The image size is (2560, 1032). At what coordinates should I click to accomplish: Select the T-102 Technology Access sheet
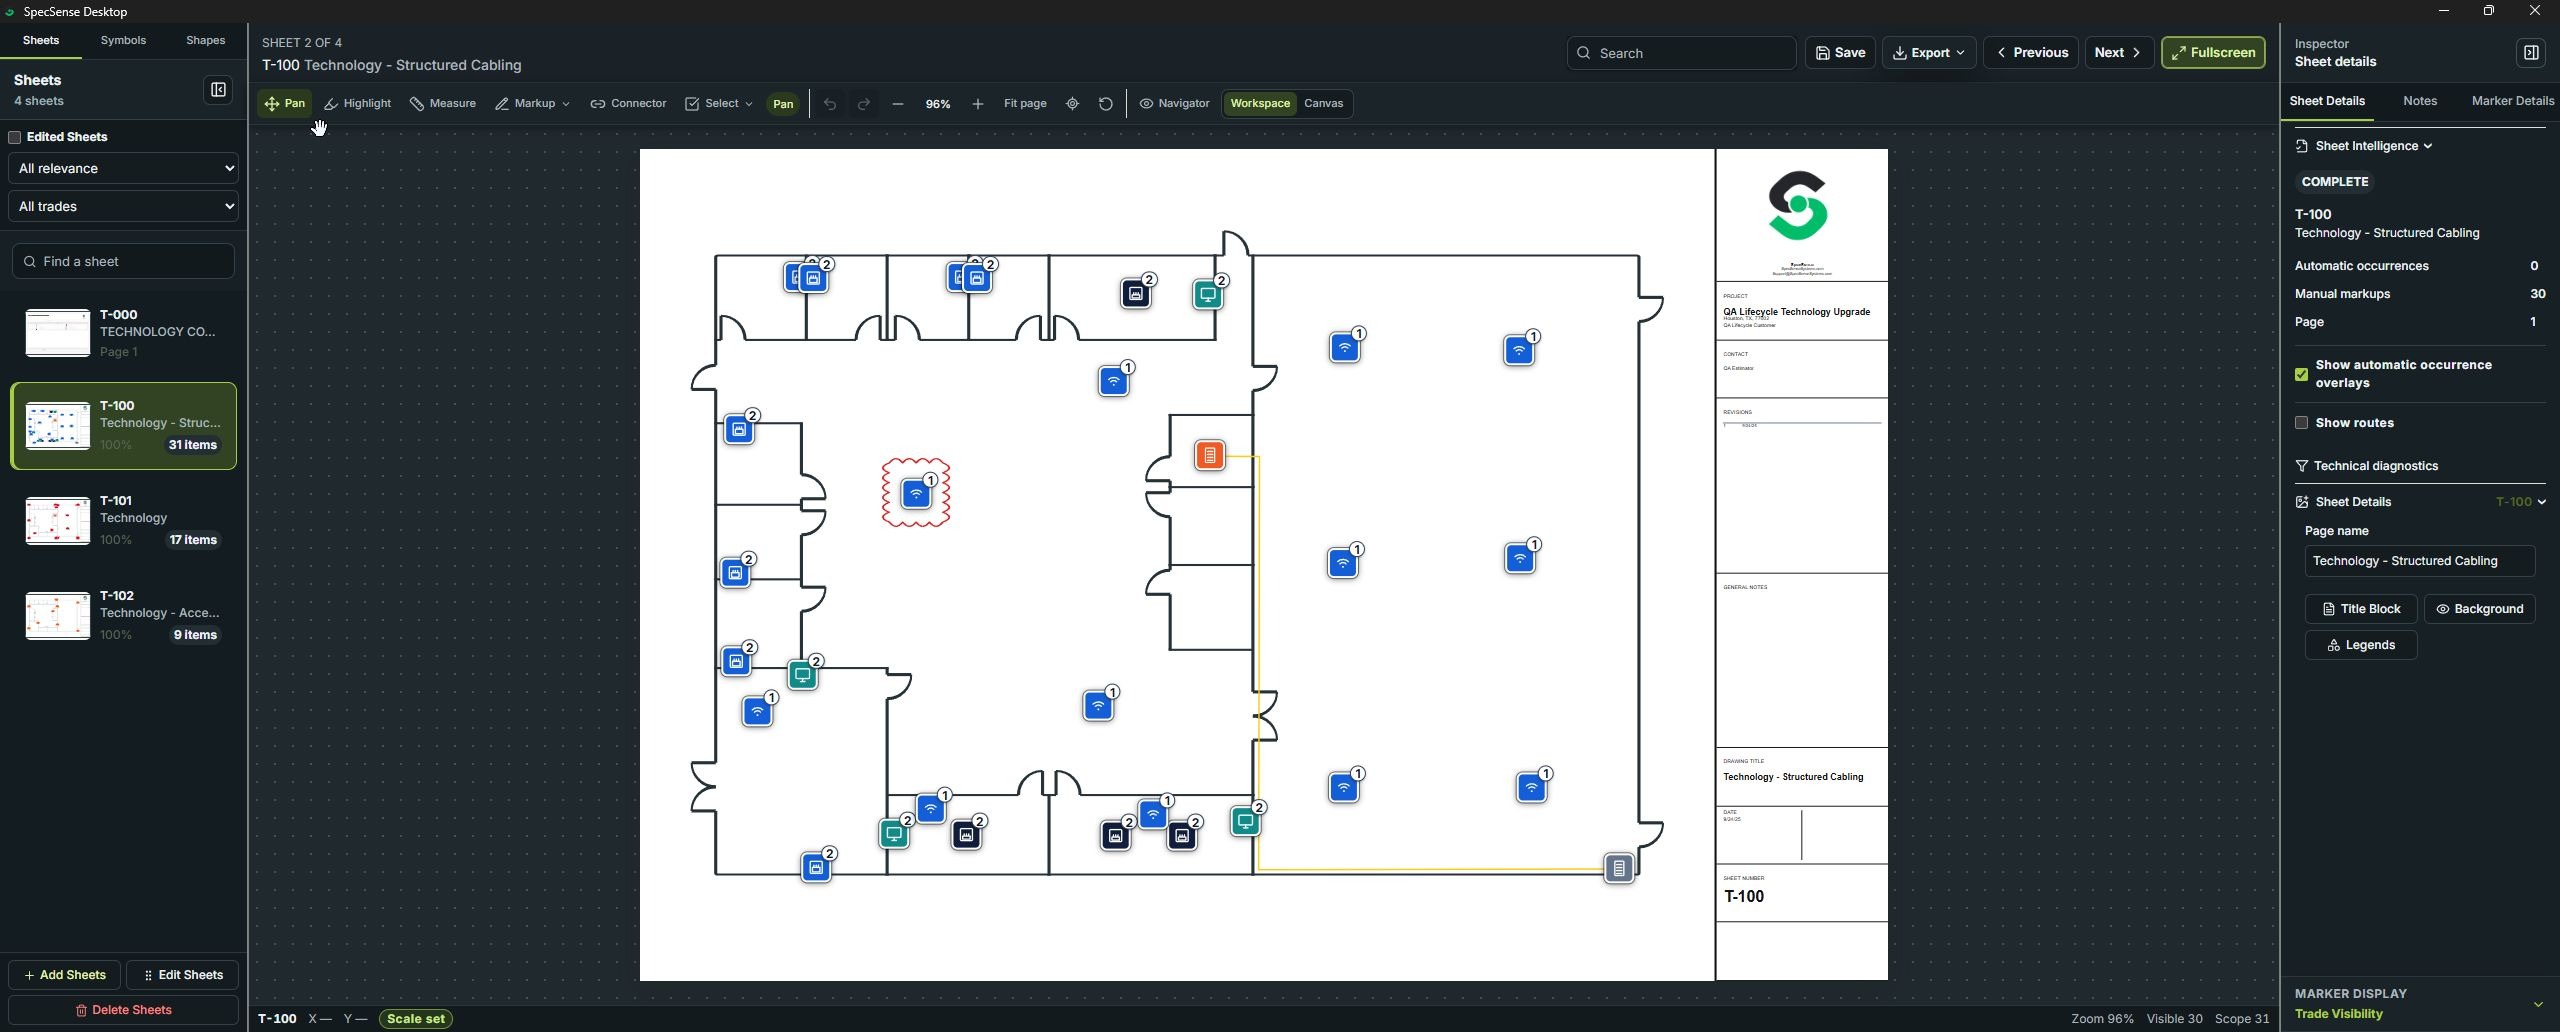pyautogui.click(x=124, y=615)
